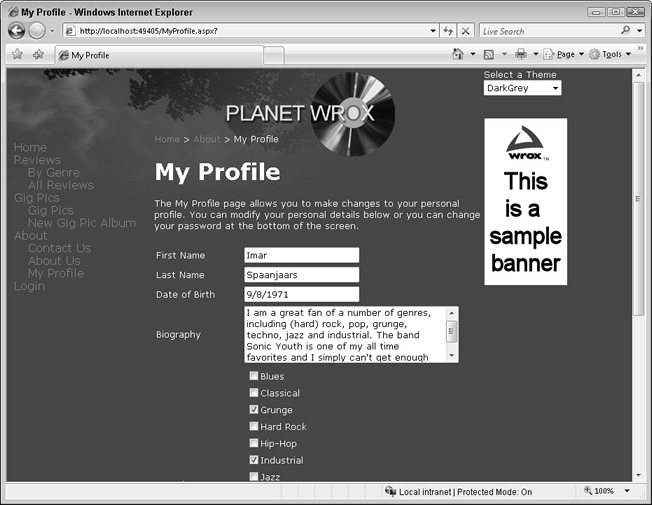Screen dimensions: 652x505
Task: Click Home in the breadcrumb trail
Action: (x=167, y=139)
